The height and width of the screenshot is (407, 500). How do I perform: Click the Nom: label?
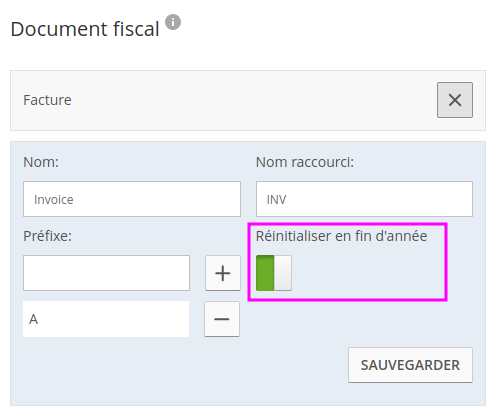[x=41, y=162]
